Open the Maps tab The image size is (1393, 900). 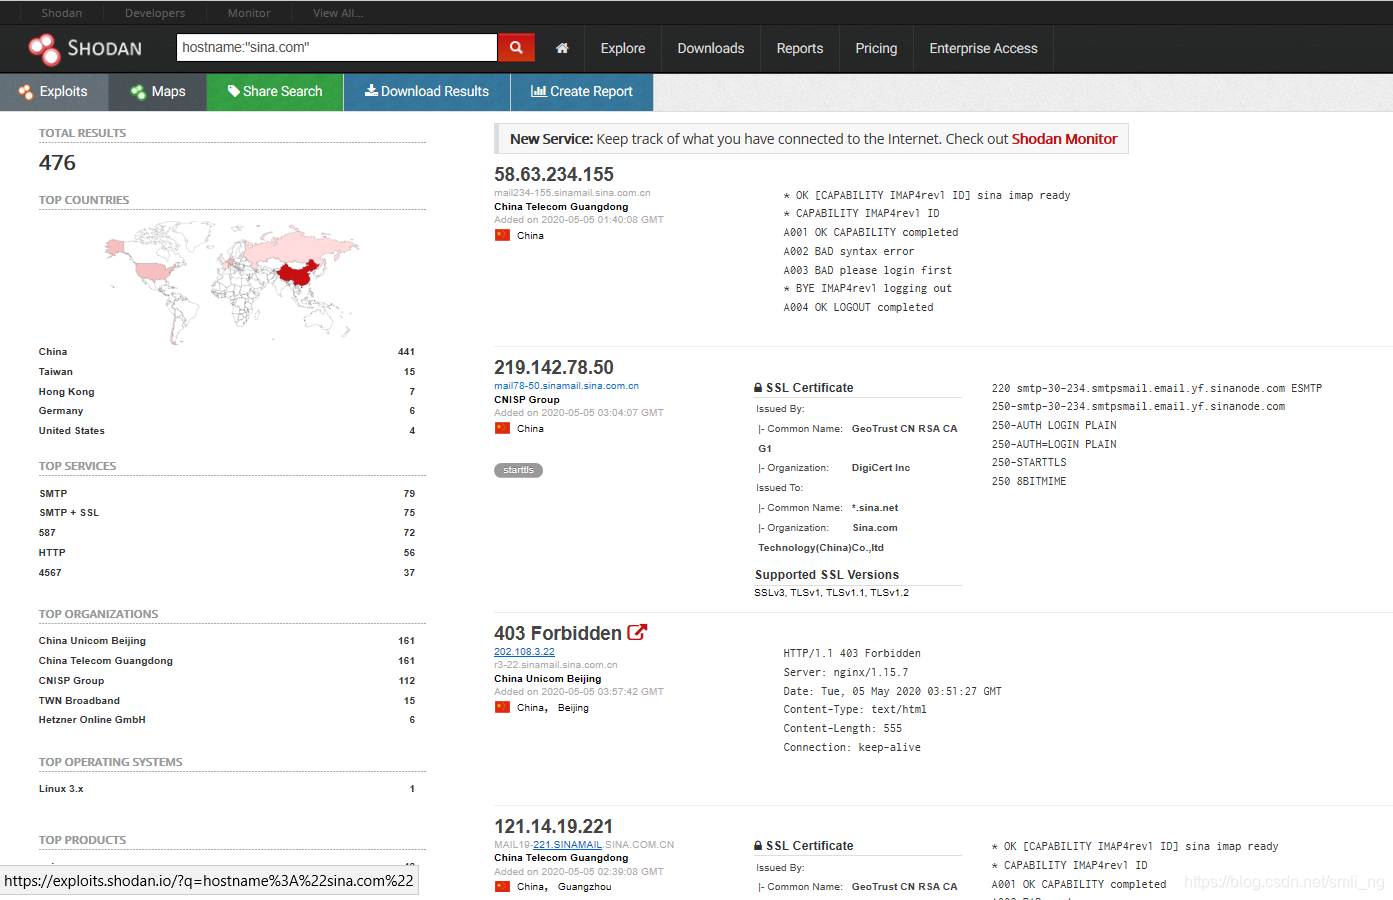point(157,91)
